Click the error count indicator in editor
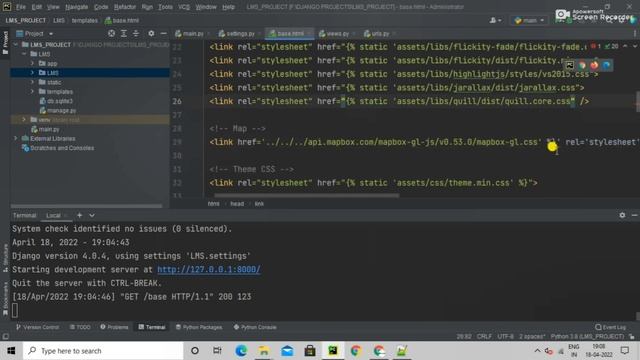640x360 pixels. click(596, 47)
